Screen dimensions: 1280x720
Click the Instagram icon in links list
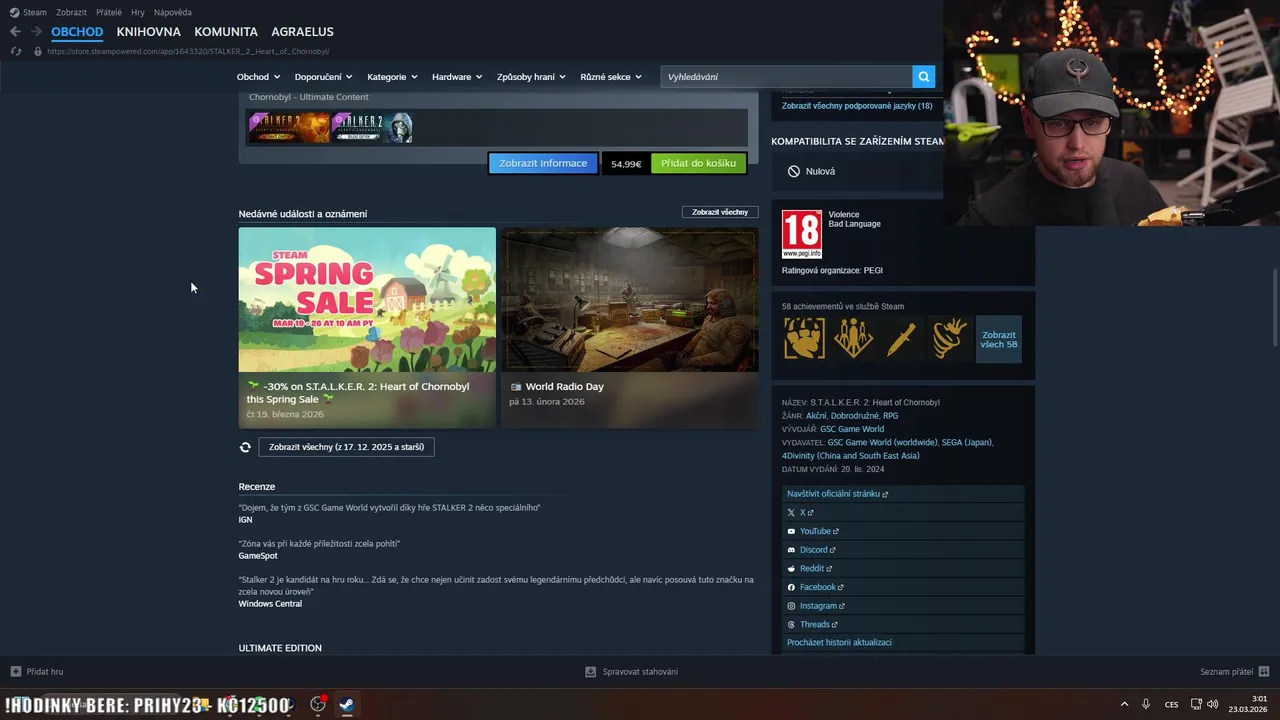(x=791, y=606)
